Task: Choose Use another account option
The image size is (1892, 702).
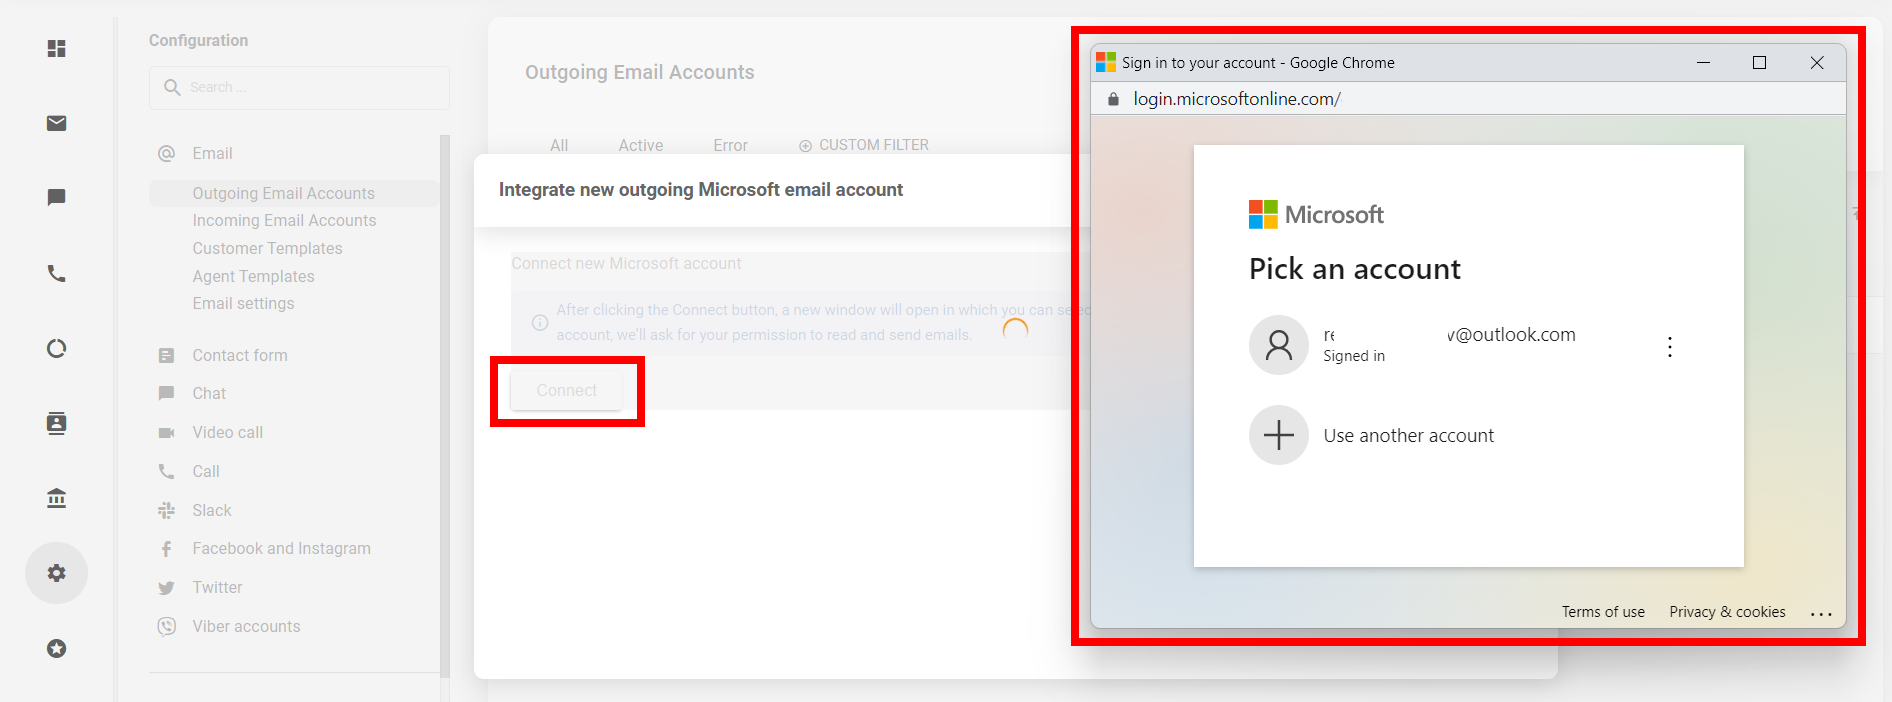Action: (1408, 435)
